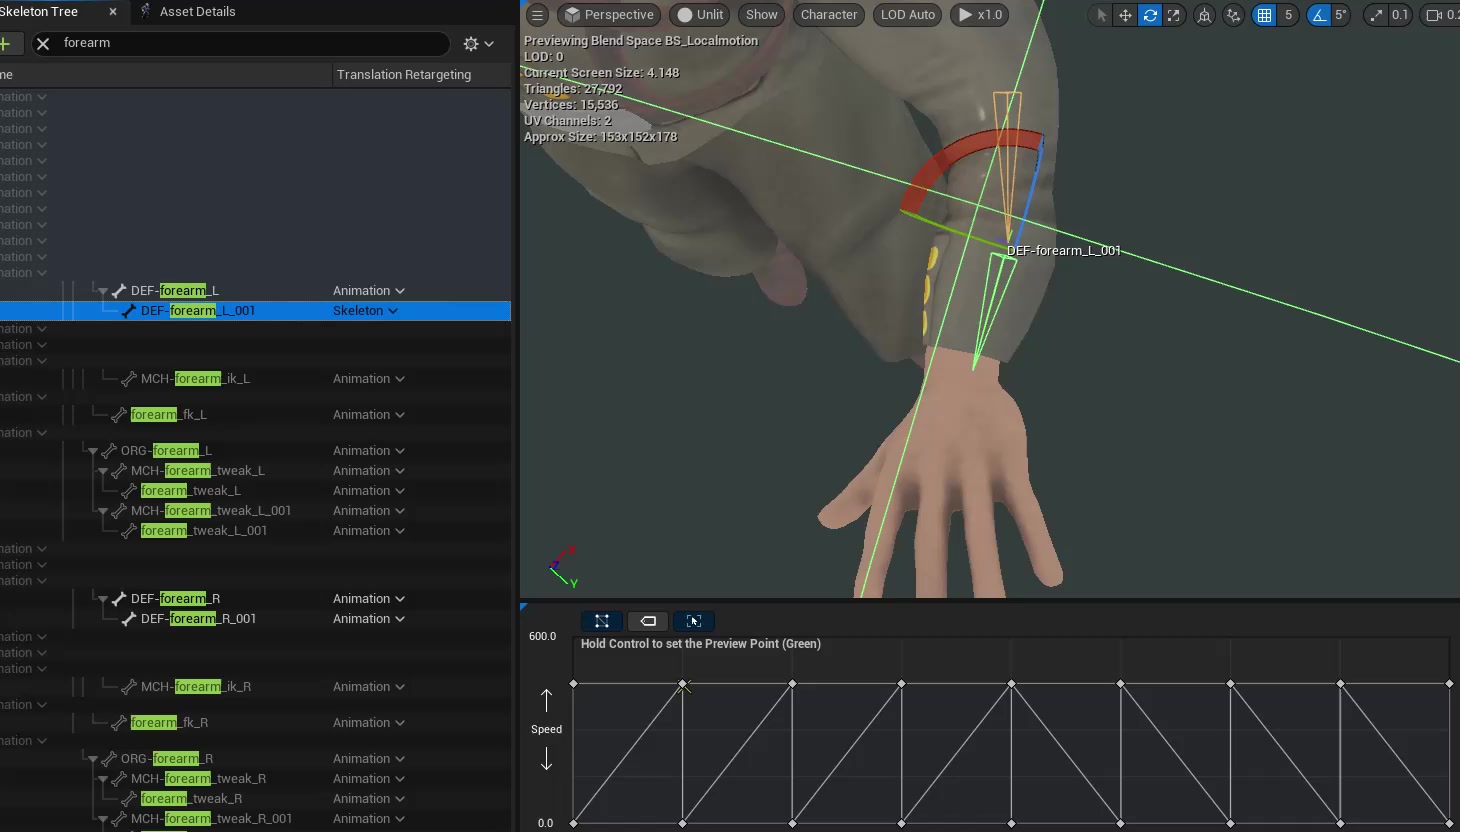Image resolution: width=1460 pixels, height=832 pixels.
Task: Clear the forearm search text
Action: click(43, 43)
